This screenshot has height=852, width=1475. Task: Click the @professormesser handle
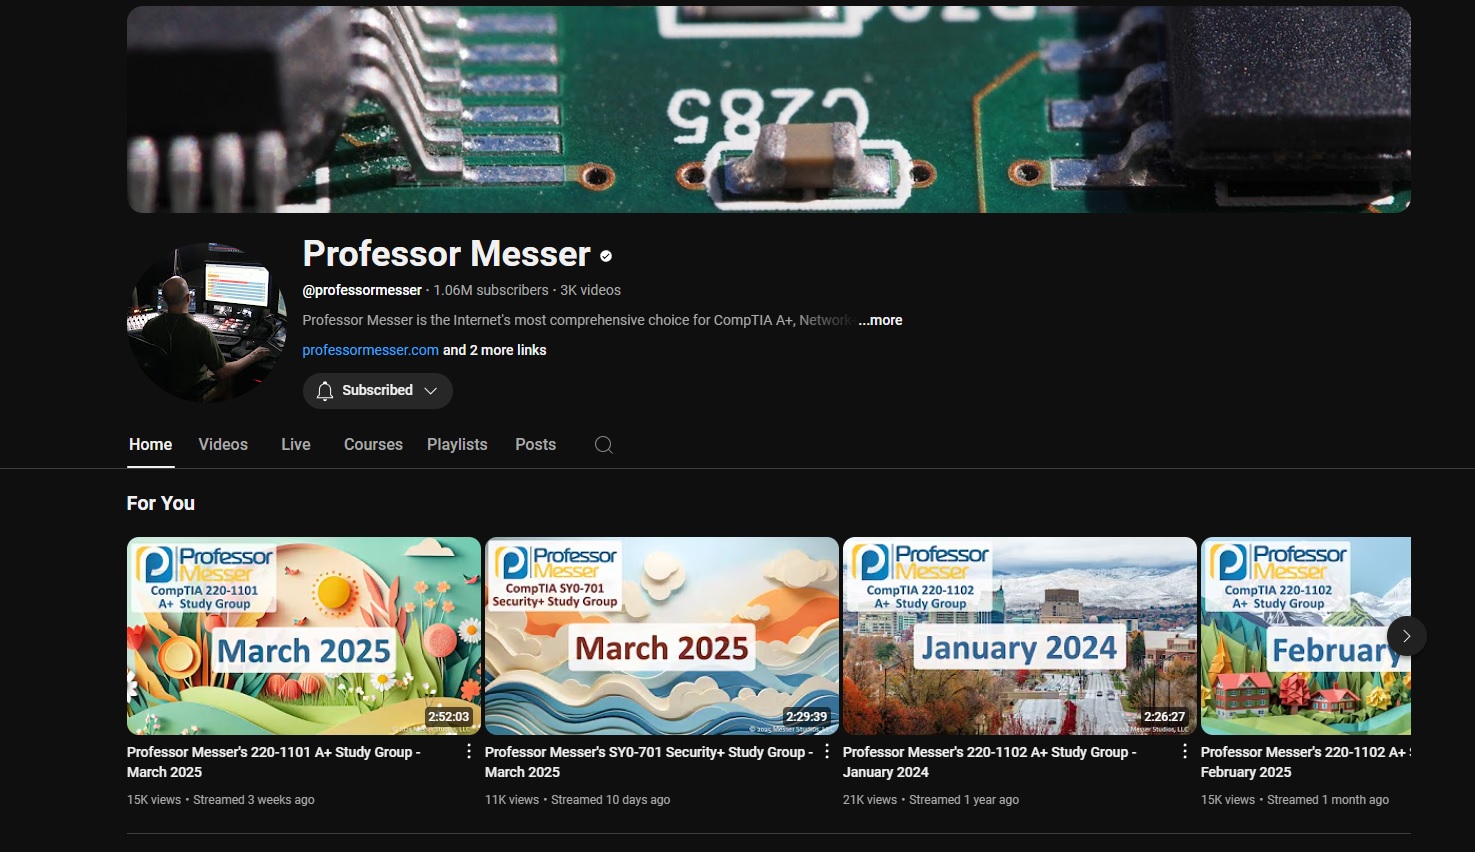tap(362, 290)
